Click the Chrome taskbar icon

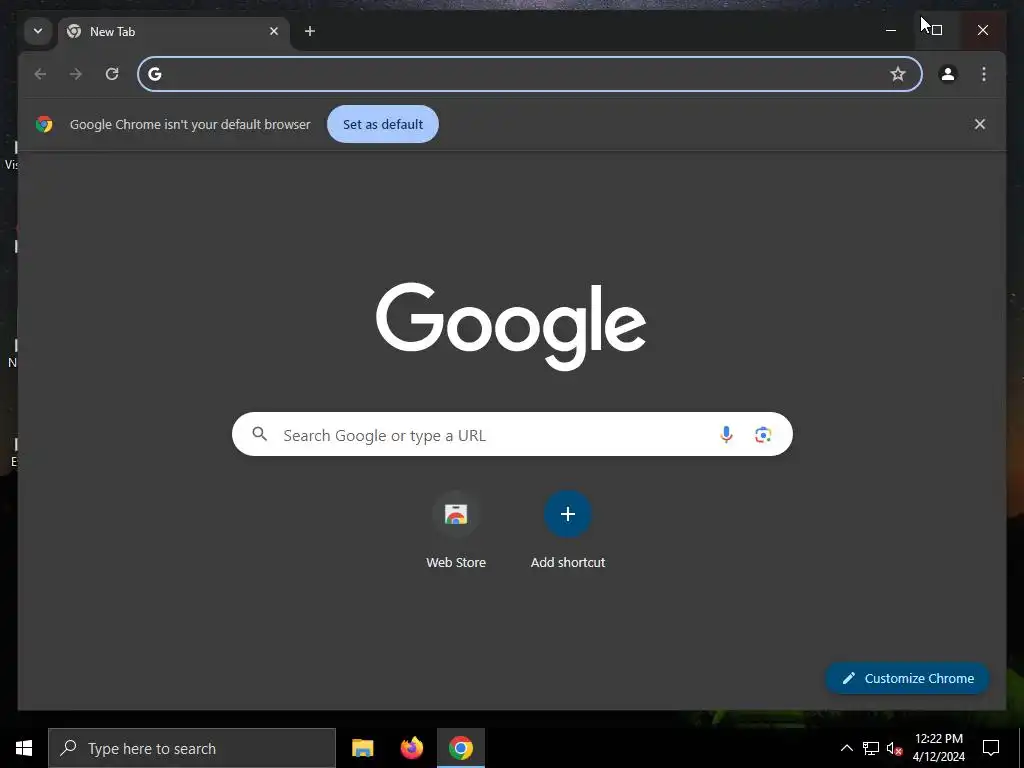460,748
